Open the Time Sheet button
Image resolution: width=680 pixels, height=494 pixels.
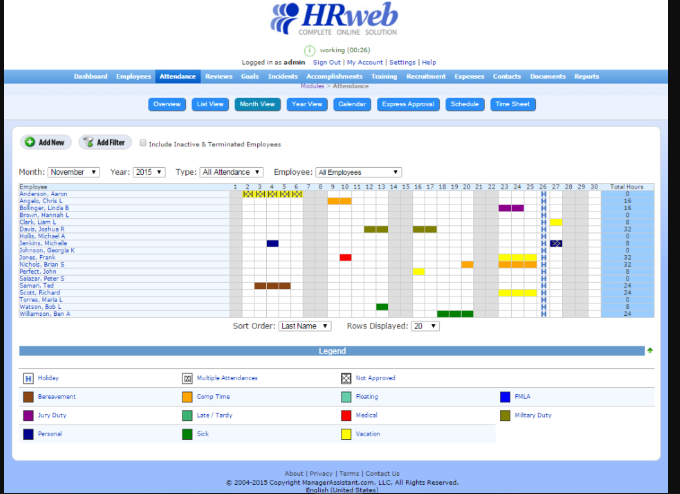[513, 105]
